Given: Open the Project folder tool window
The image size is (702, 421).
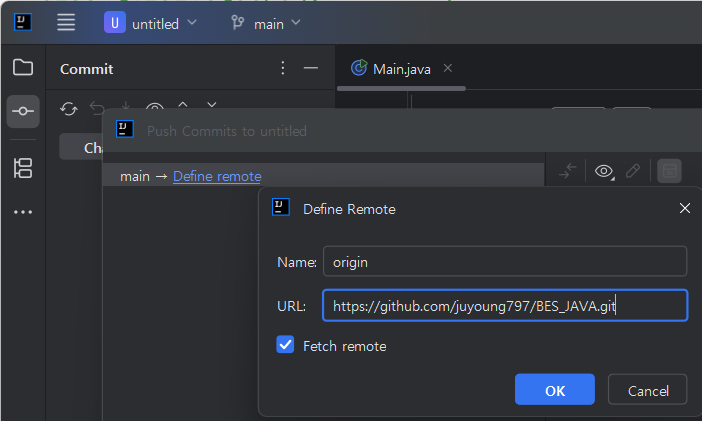Looking at the screenshot, I should [x=23, y=68].
